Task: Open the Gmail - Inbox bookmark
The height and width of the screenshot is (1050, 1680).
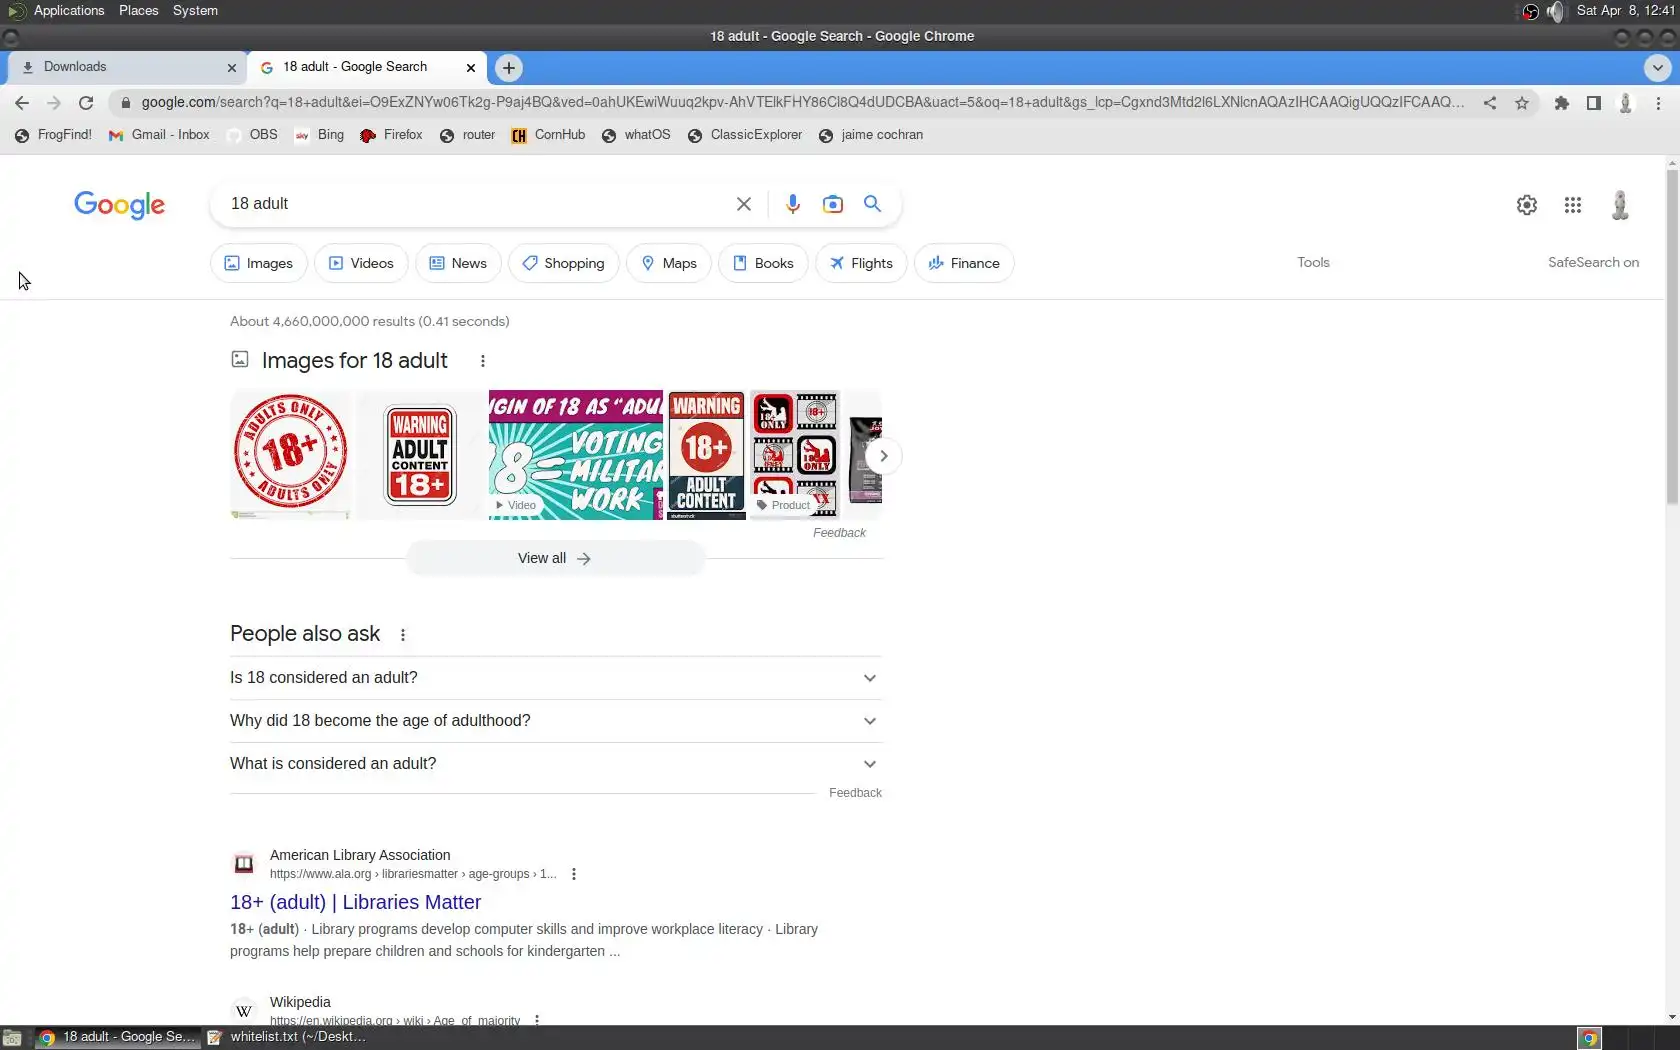Action: (x=160, y=135)
